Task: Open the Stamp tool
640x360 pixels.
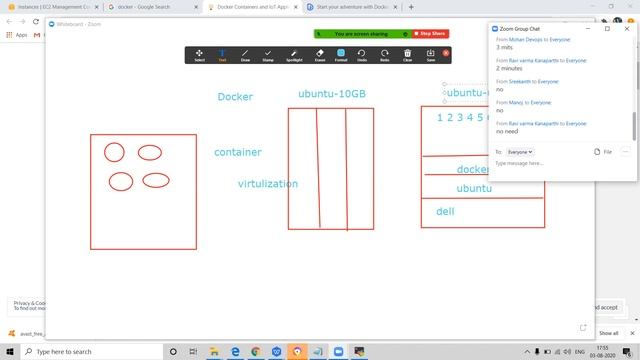Action: click(268, 56)
